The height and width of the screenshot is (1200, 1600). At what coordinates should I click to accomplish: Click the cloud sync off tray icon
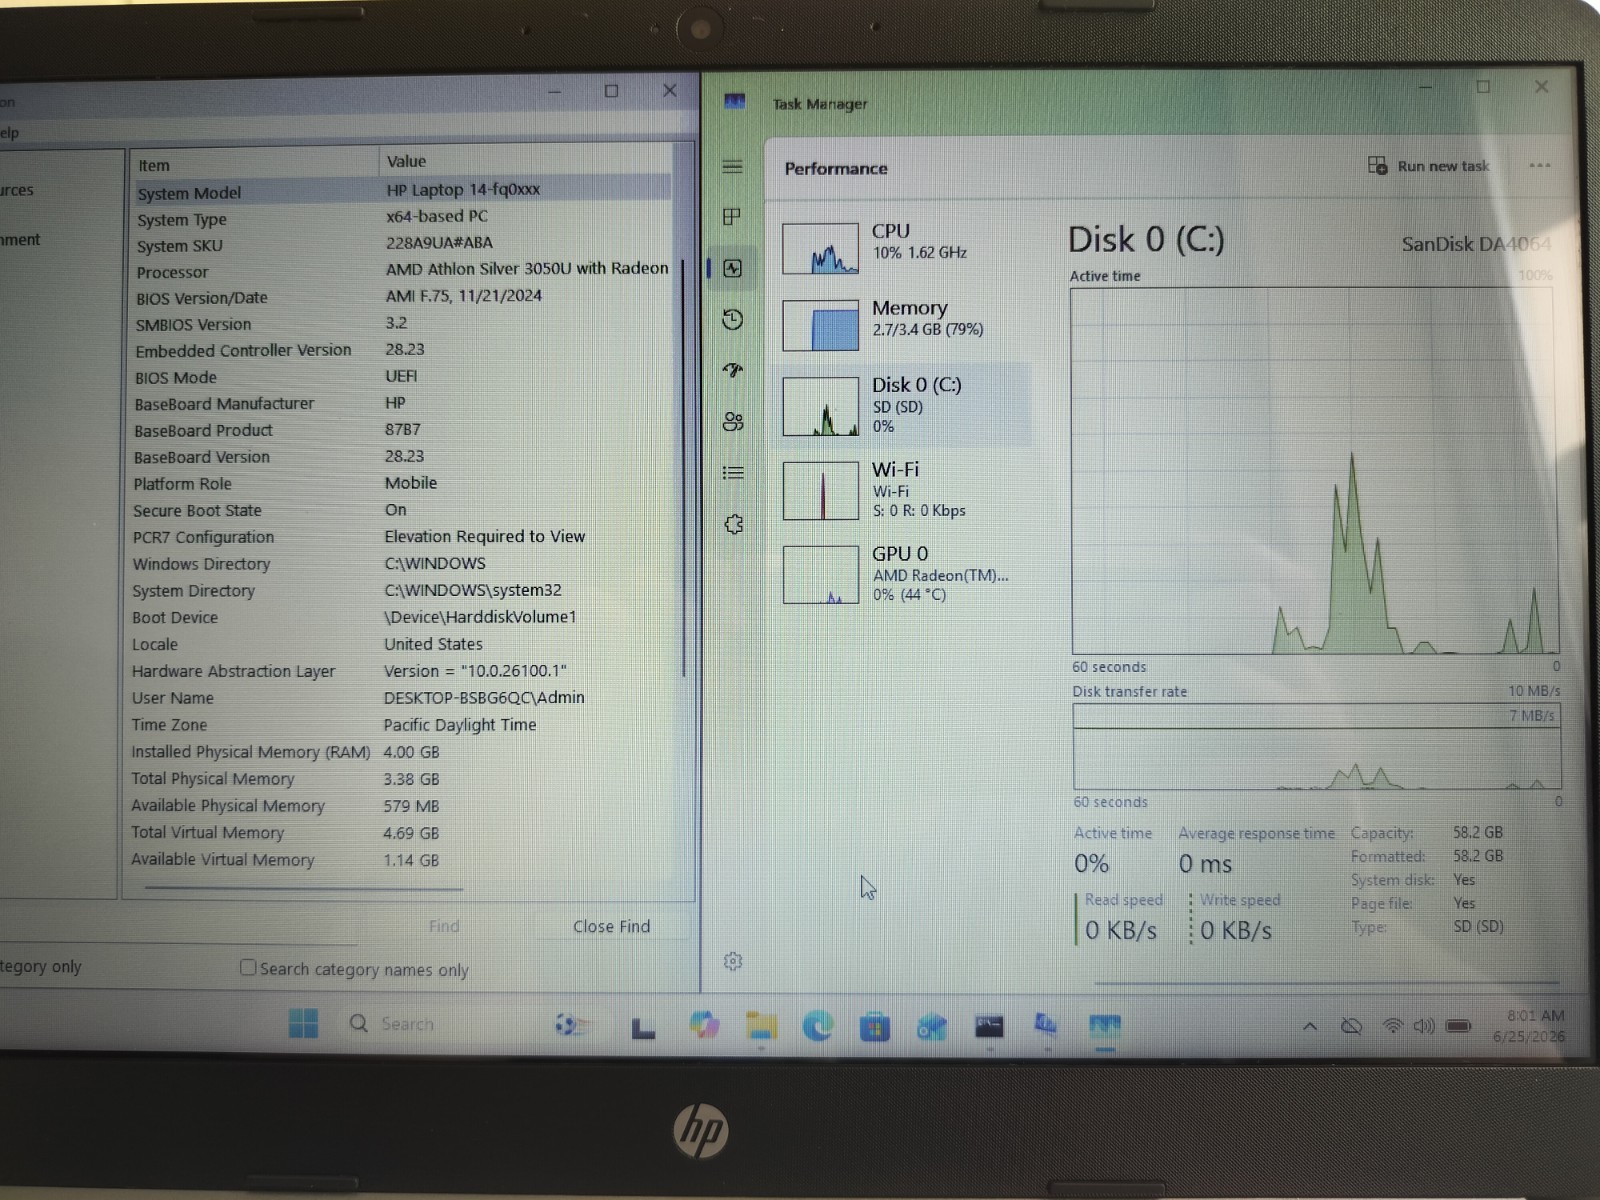(1352, 1027)
